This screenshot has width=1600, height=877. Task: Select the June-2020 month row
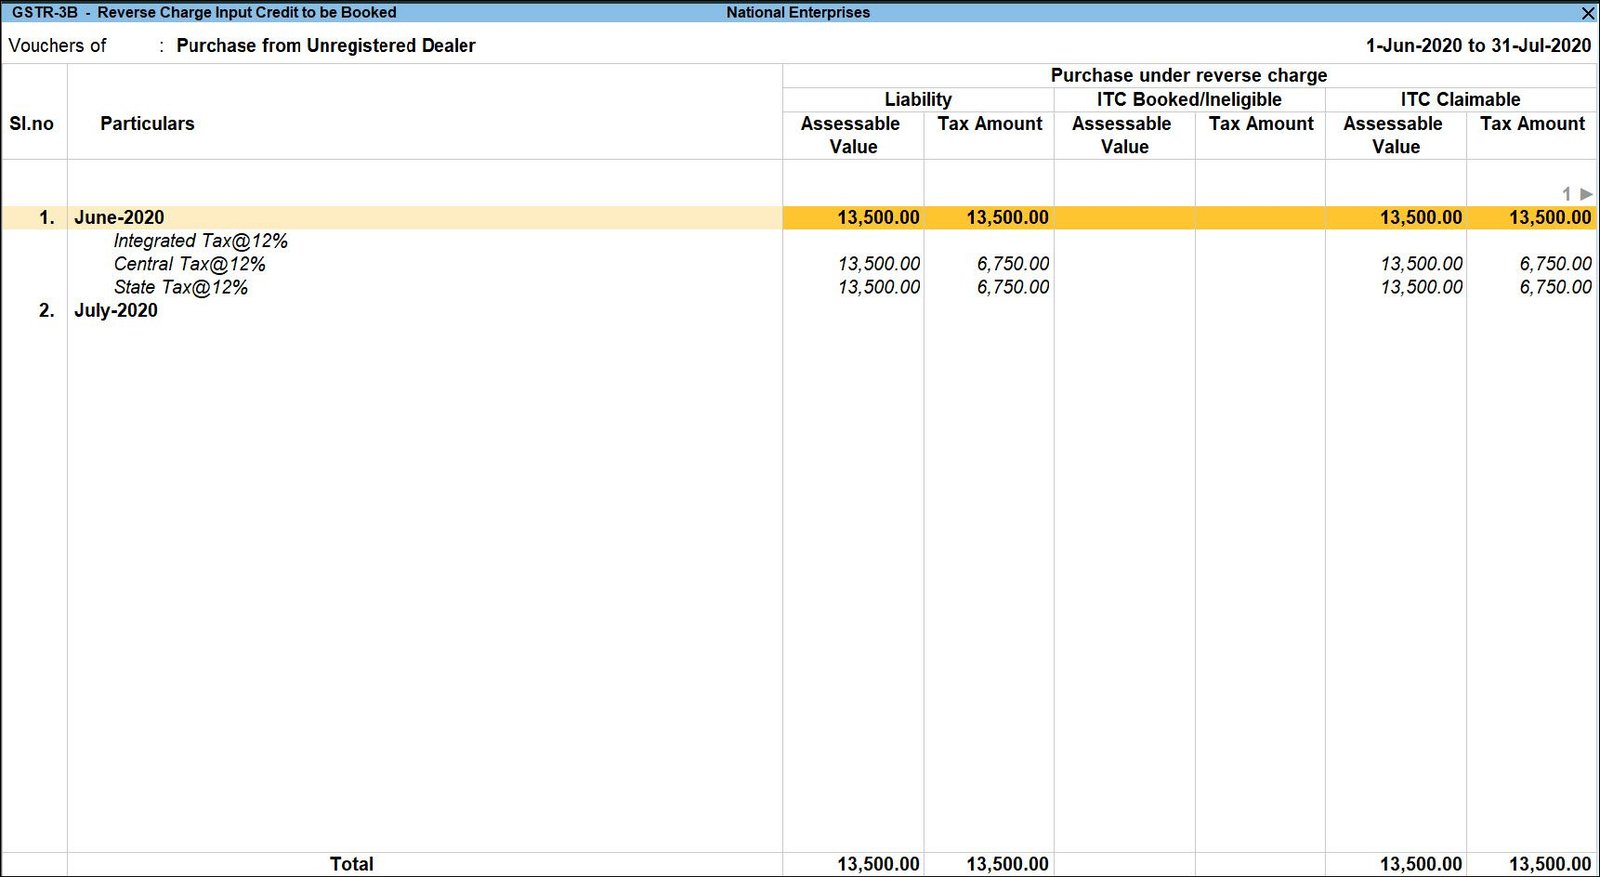pos(119,218)
